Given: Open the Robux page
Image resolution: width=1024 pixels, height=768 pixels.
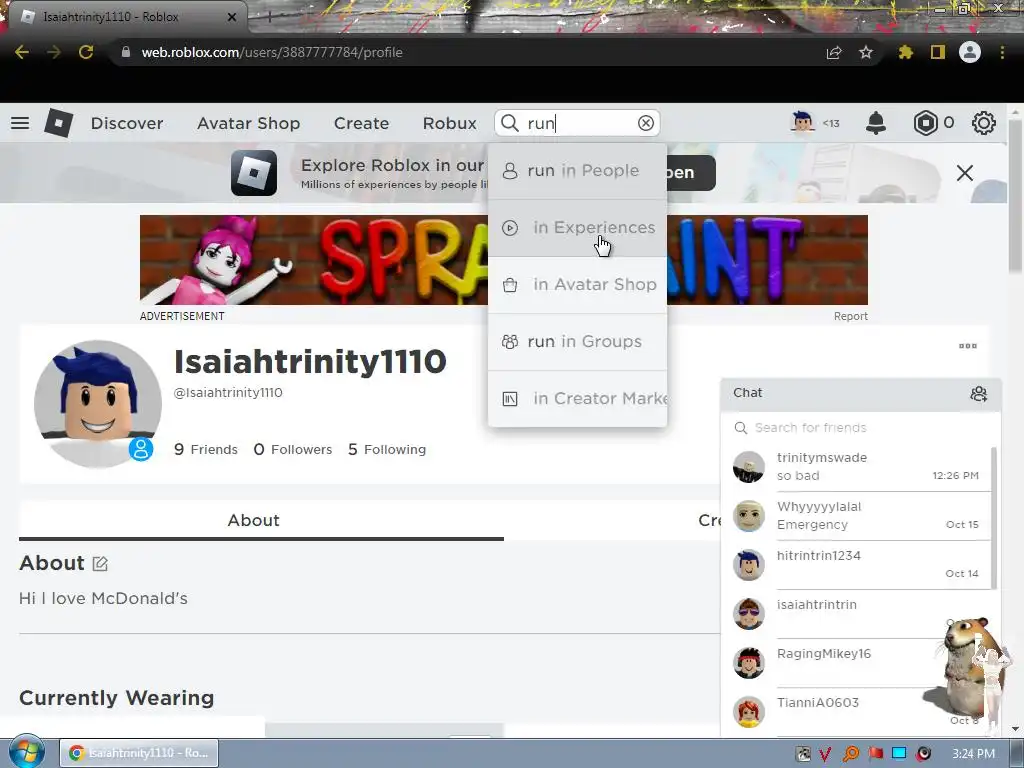Looking at the screenshot, I should 449,123.
